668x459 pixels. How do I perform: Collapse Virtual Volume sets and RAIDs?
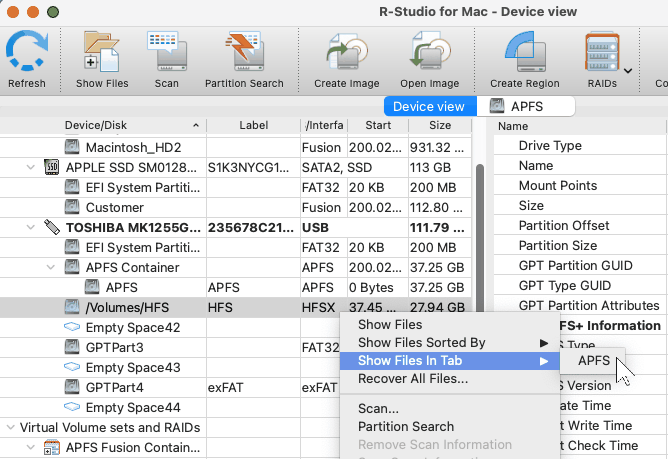pyautogui.click(x=11, y=427)
